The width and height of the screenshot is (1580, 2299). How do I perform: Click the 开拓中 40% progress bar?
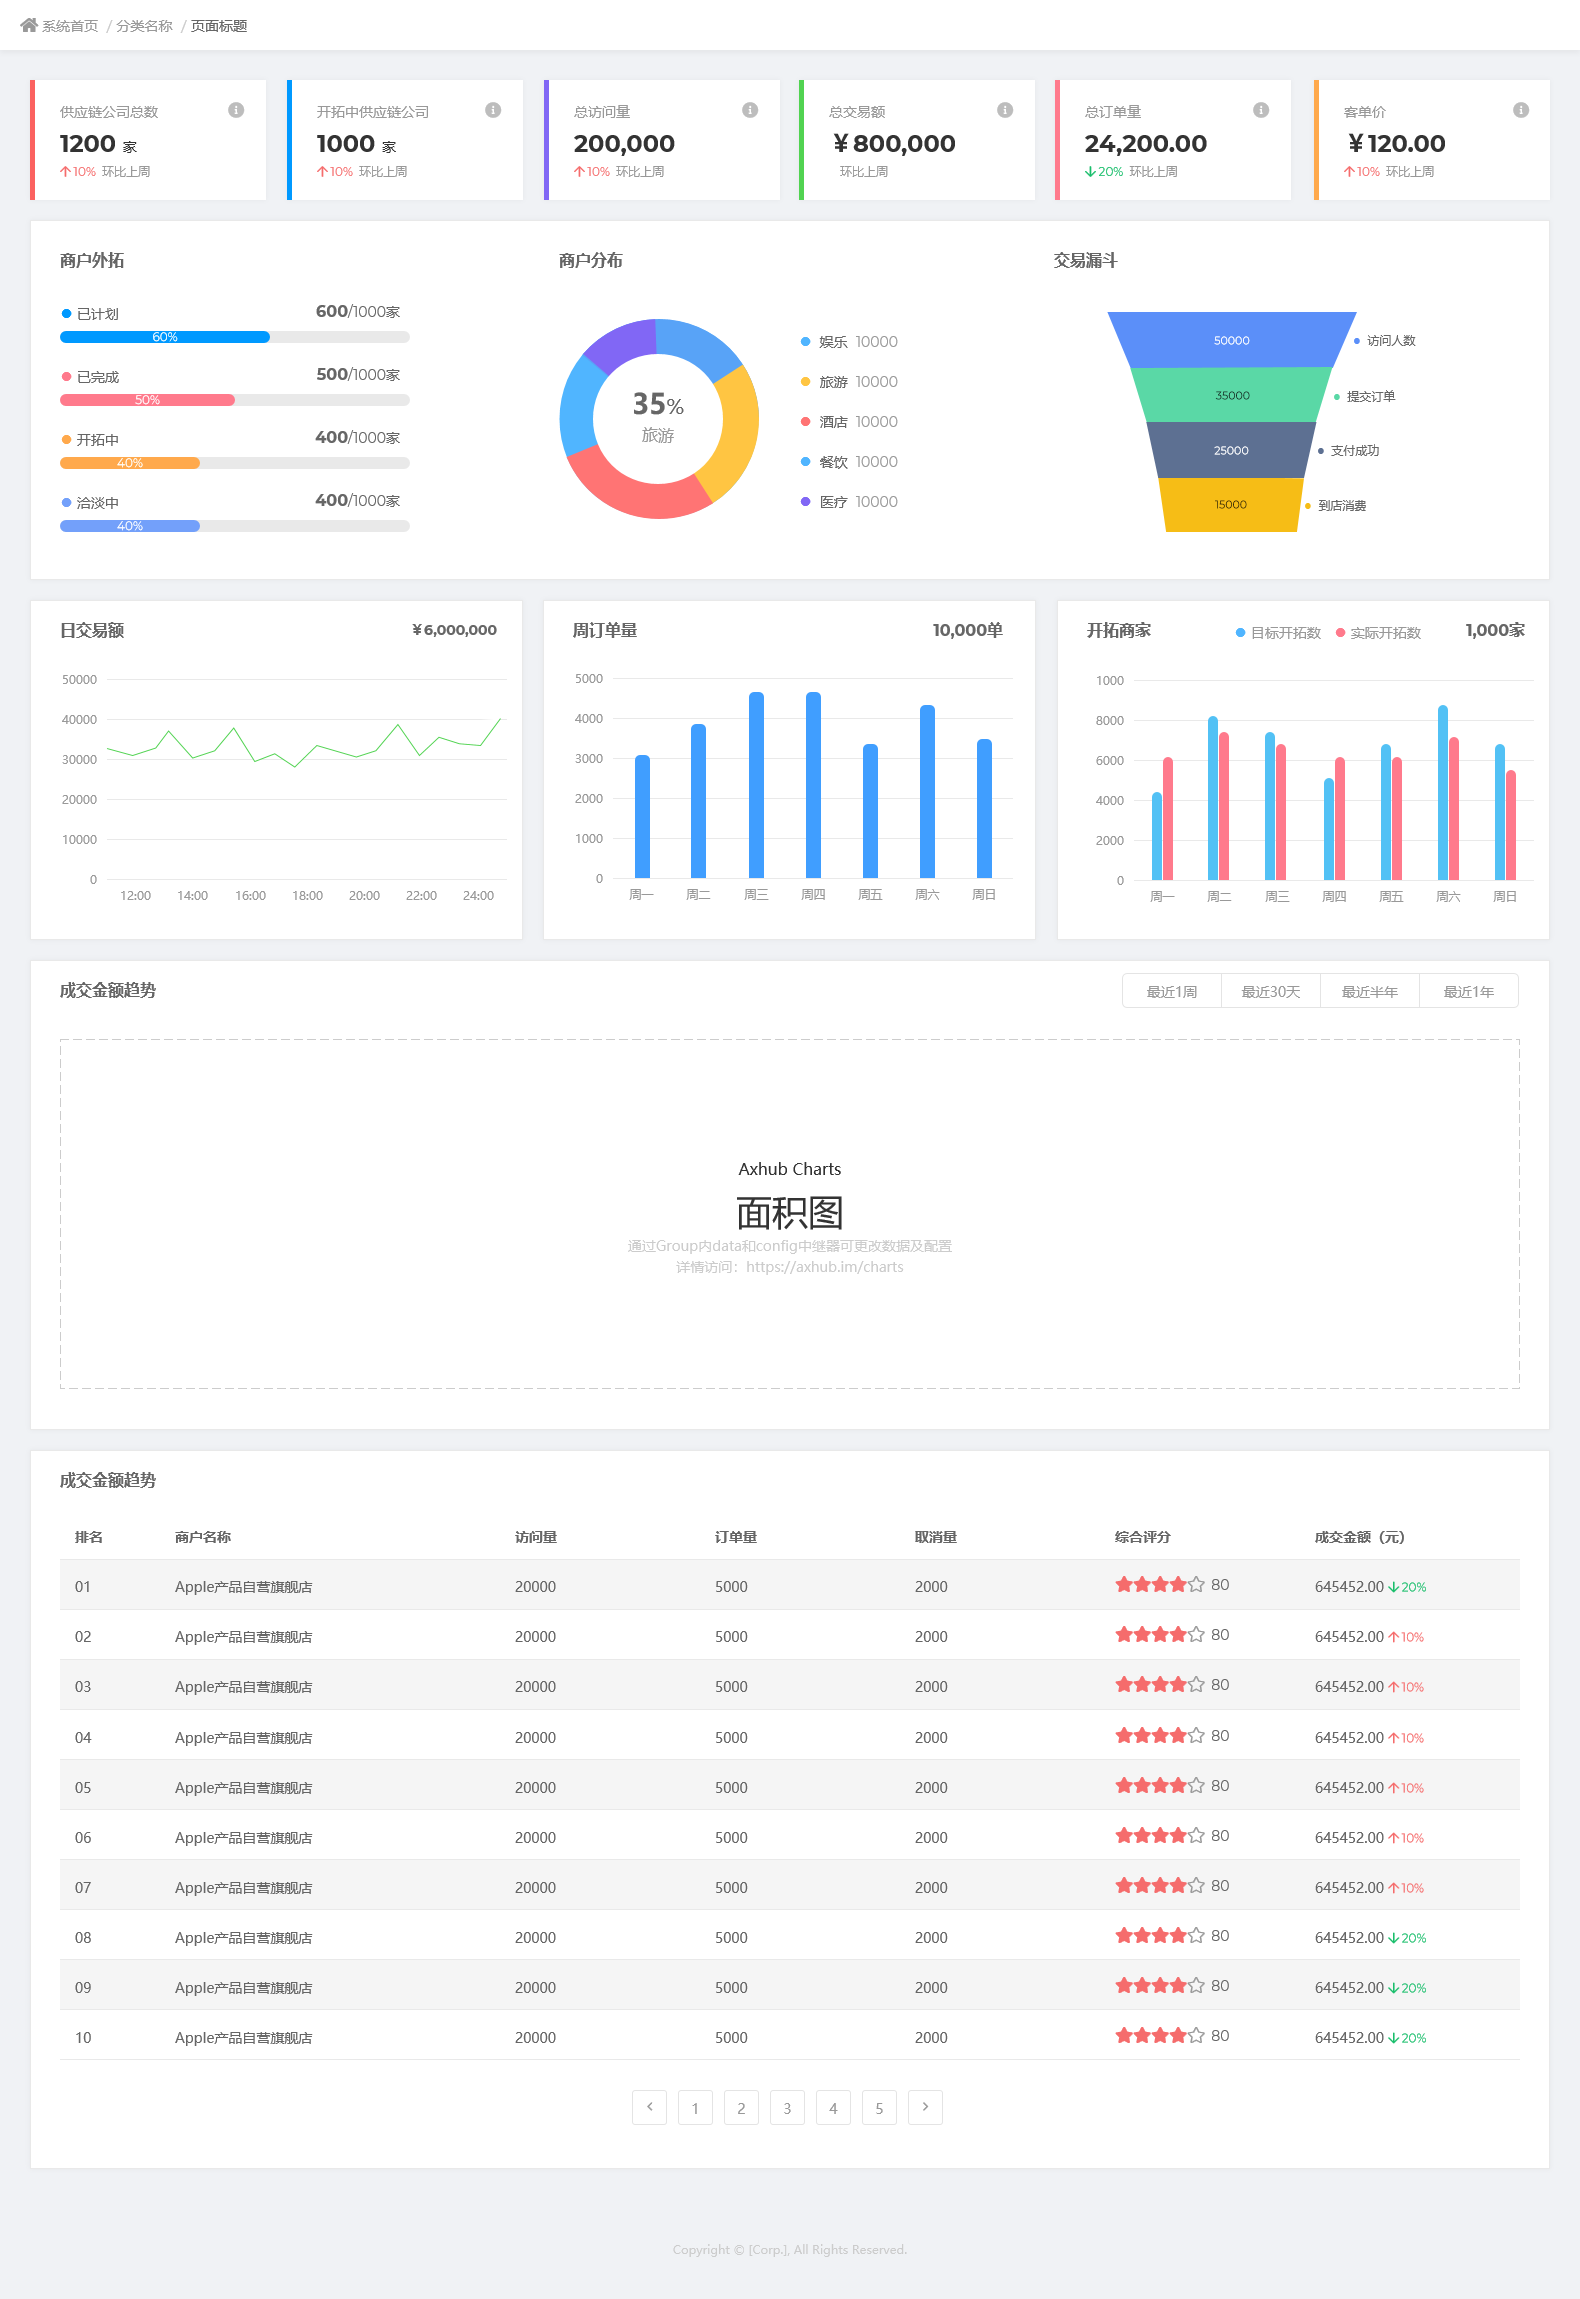click(235, 463)
